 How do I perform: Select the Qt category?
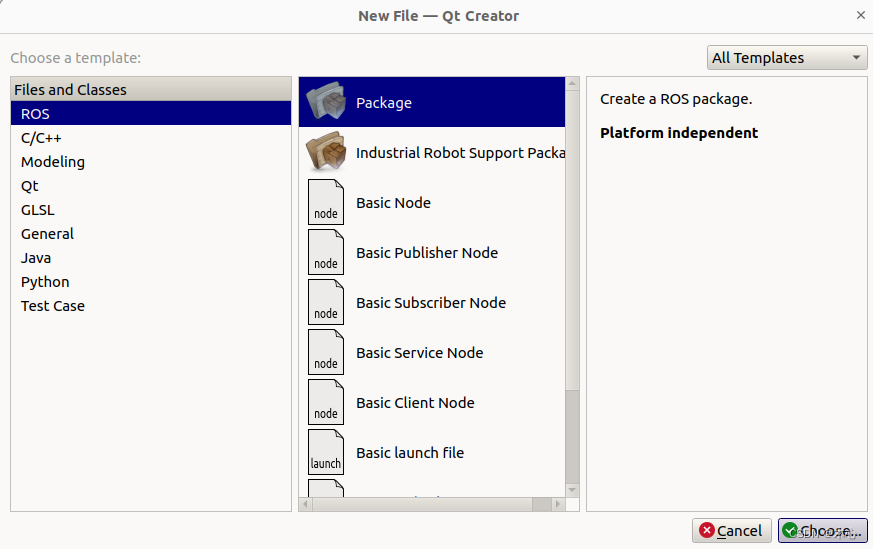(150, 185)
